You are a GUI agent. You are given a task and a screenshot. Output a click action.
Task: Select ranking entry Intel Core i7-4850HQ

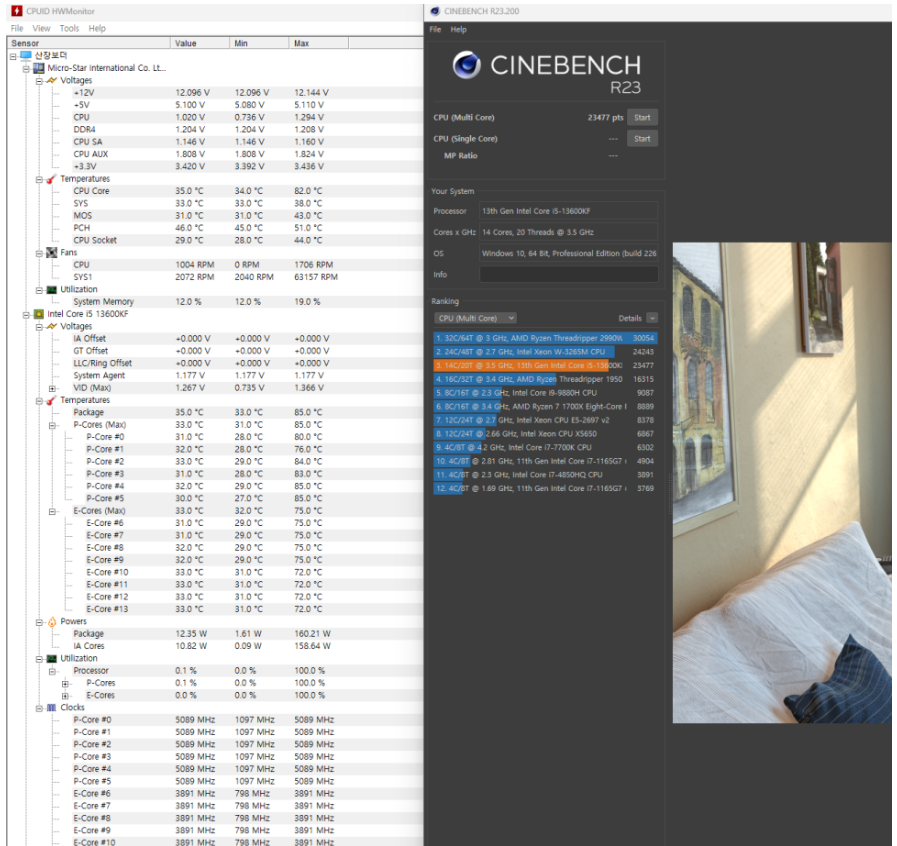pyautogui.click(x=545, y=475)
